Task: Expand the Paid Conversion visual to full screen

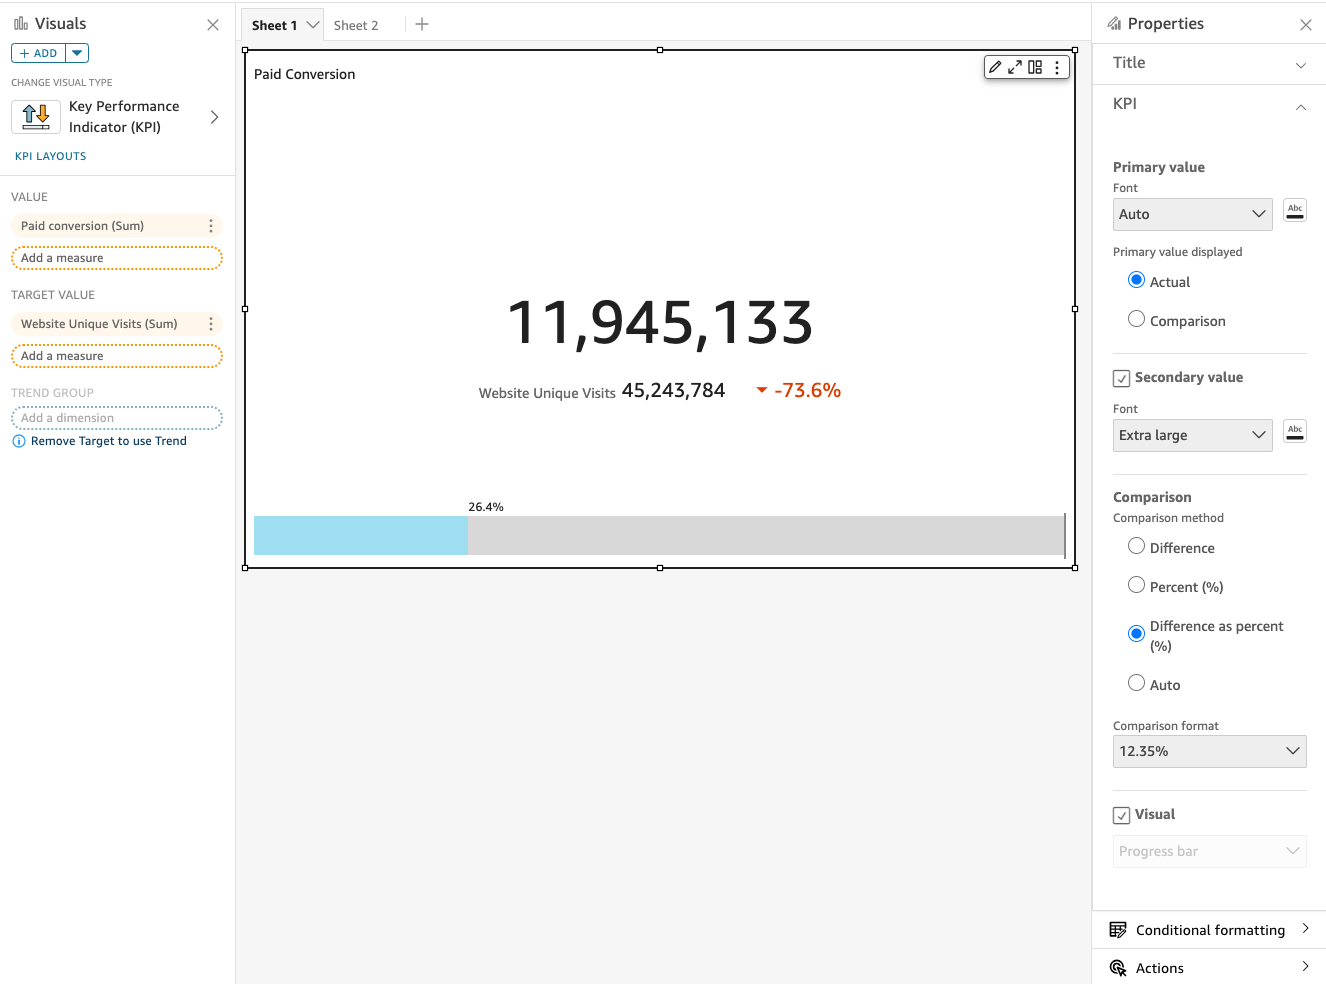Action: [1015, 67]
